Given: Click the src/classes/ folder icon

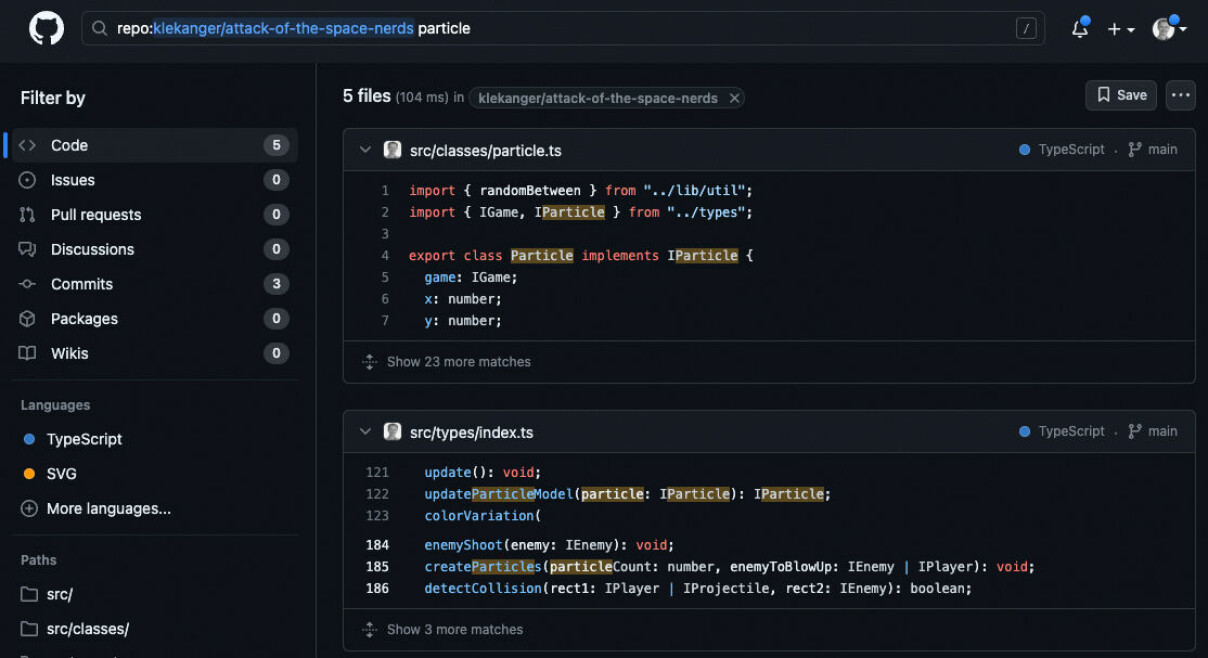Looking at the screenshot, I should (x=29, y=629).
